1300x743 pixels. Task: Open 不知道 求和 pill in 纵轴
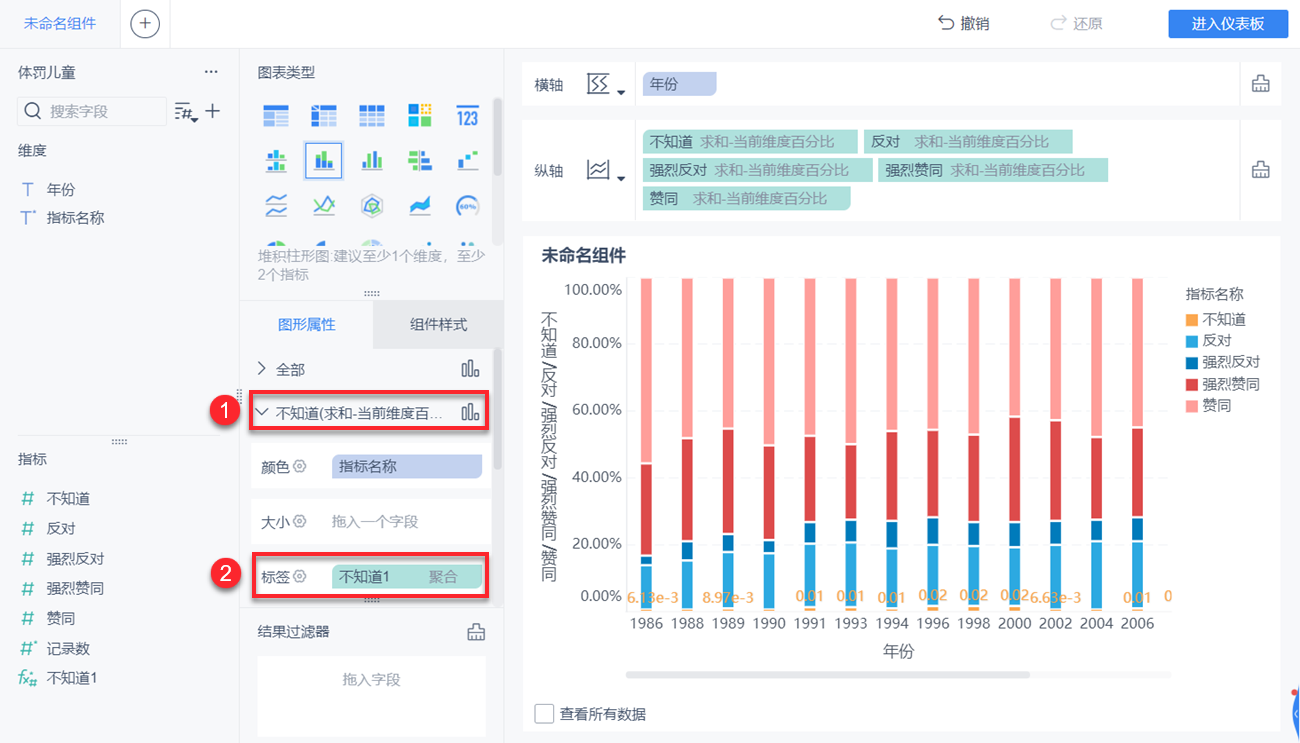point(750,142)
